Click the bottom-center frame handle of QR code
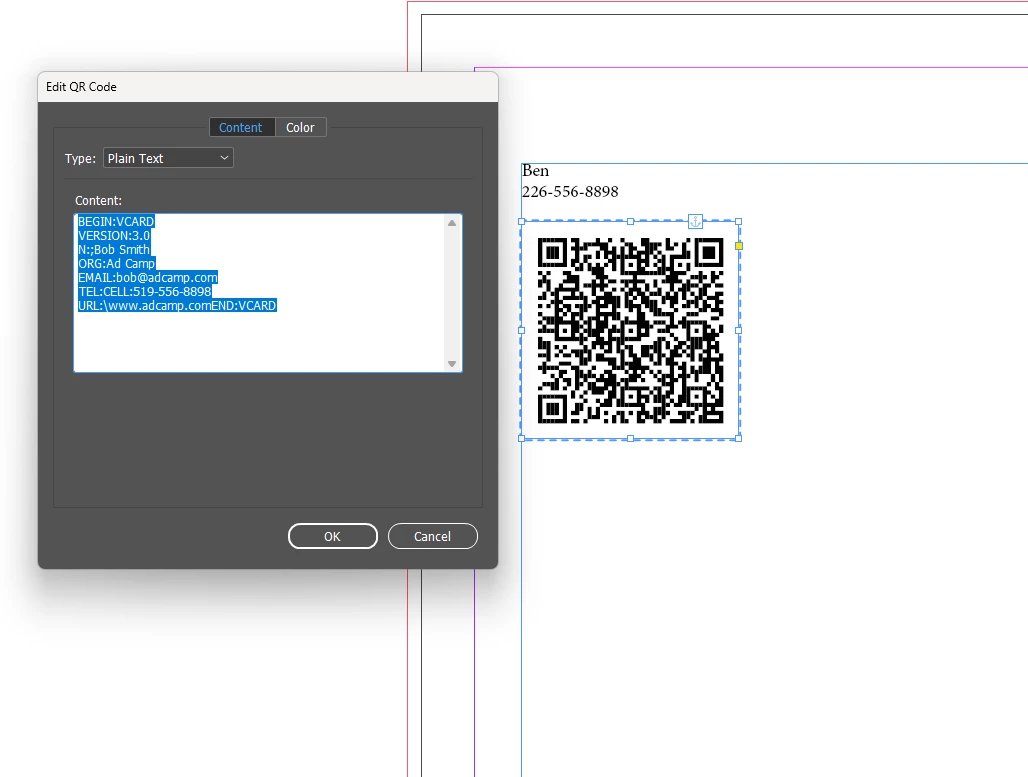The image size is (1028, 777). (630, 439)
